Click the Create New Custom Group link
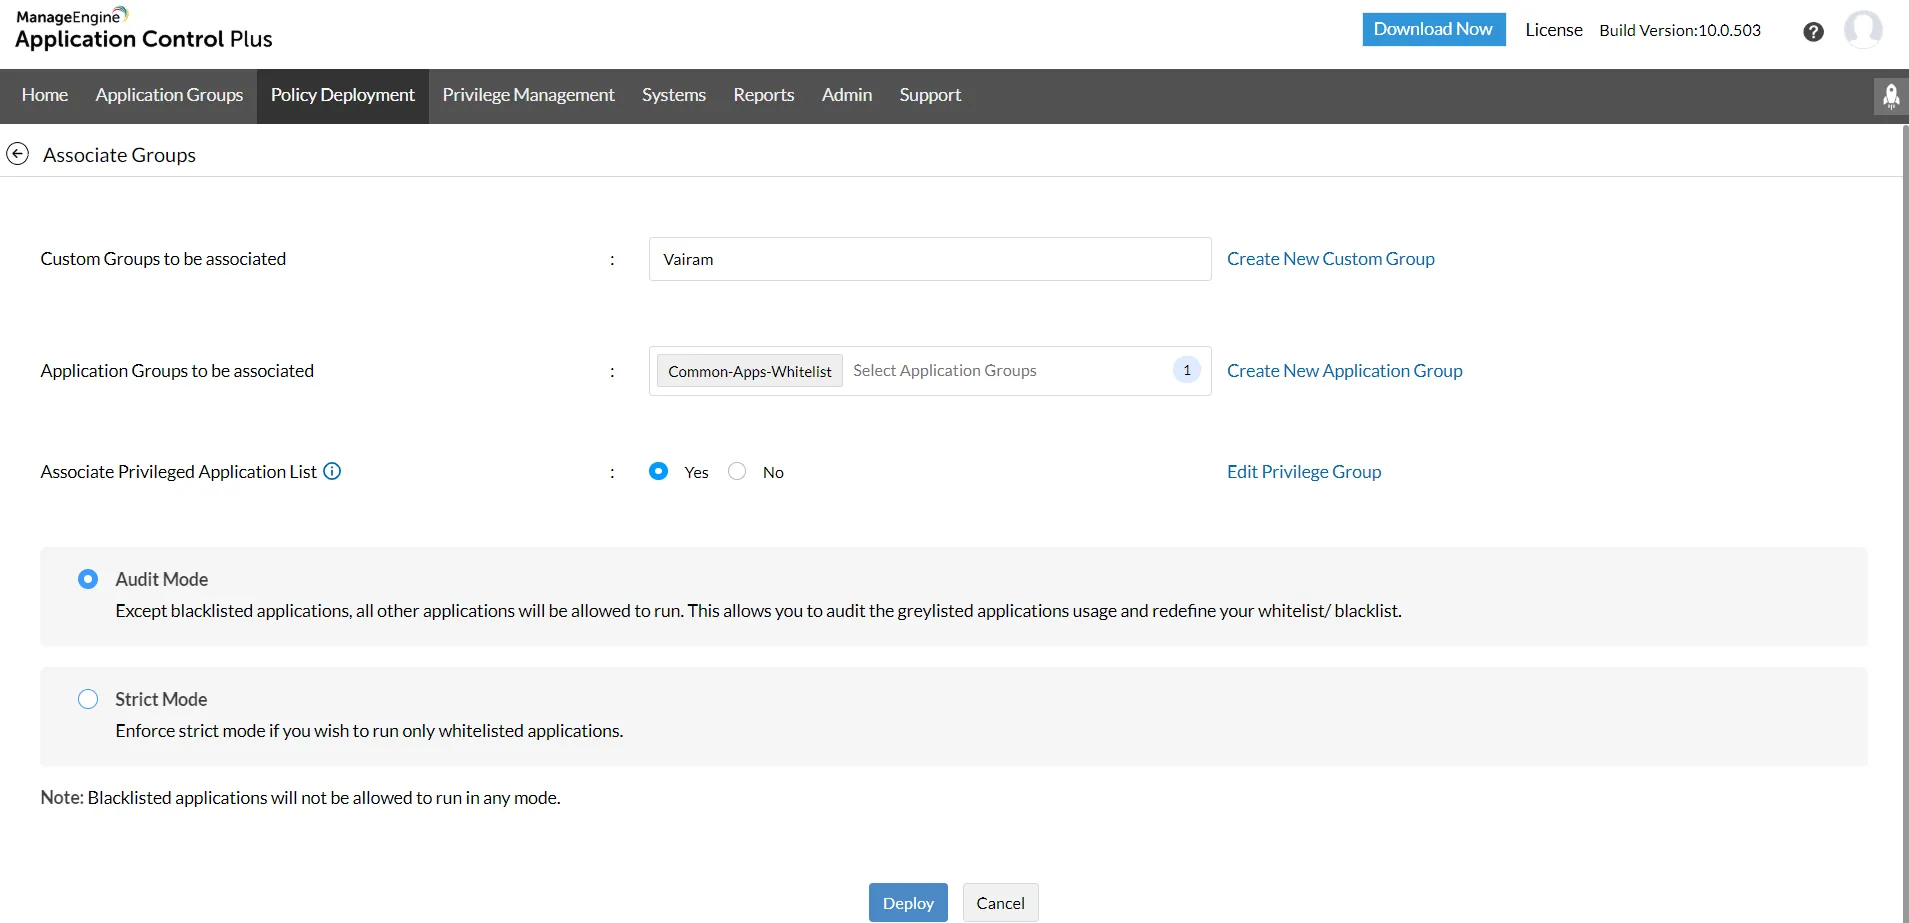 (1331, 258)
